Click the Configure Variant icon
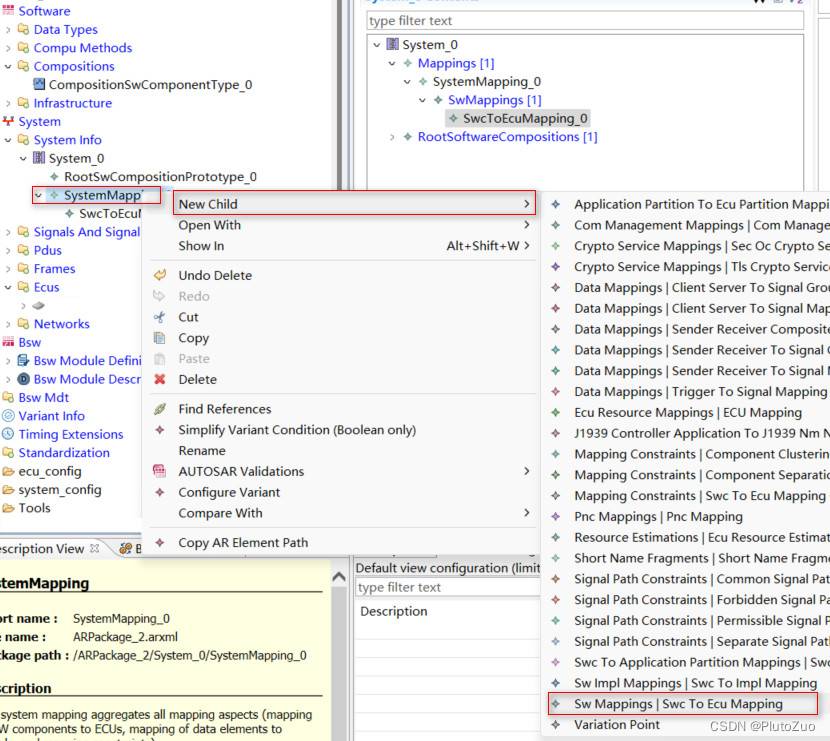This screenshot has width=830, height=741. point(160,492)
